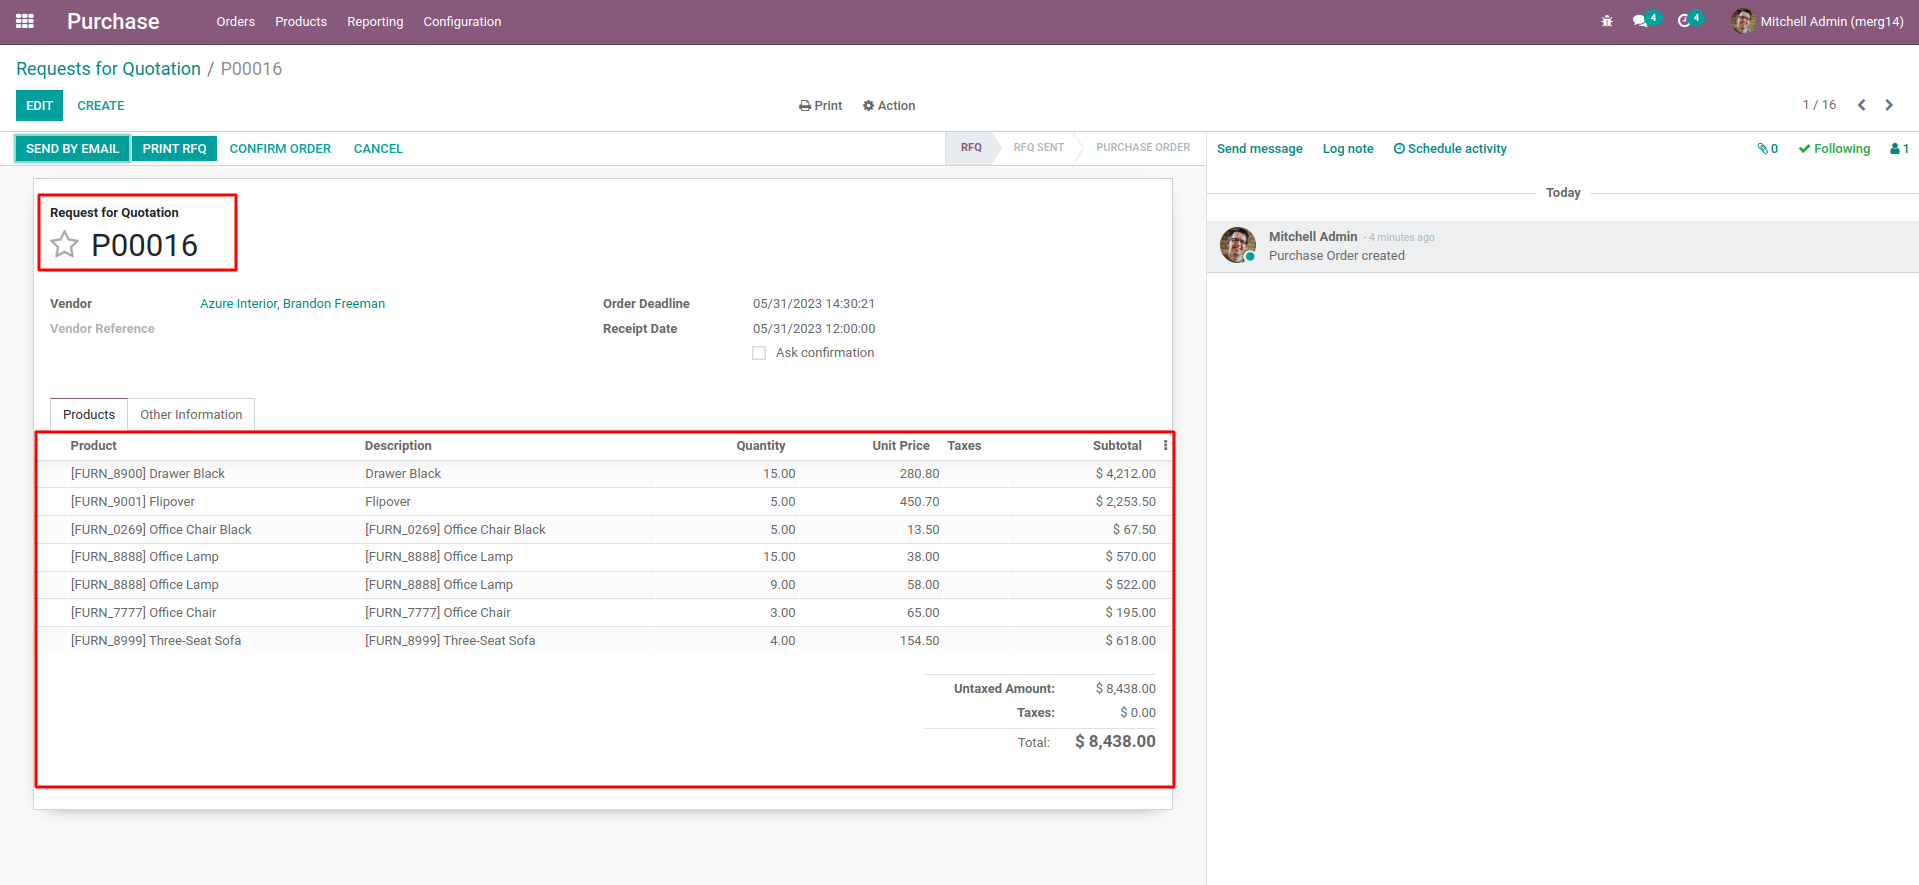Viewport: 1919px width, 885px height.
Task: Switch to the Other Information tab
Action: [191, 415]
